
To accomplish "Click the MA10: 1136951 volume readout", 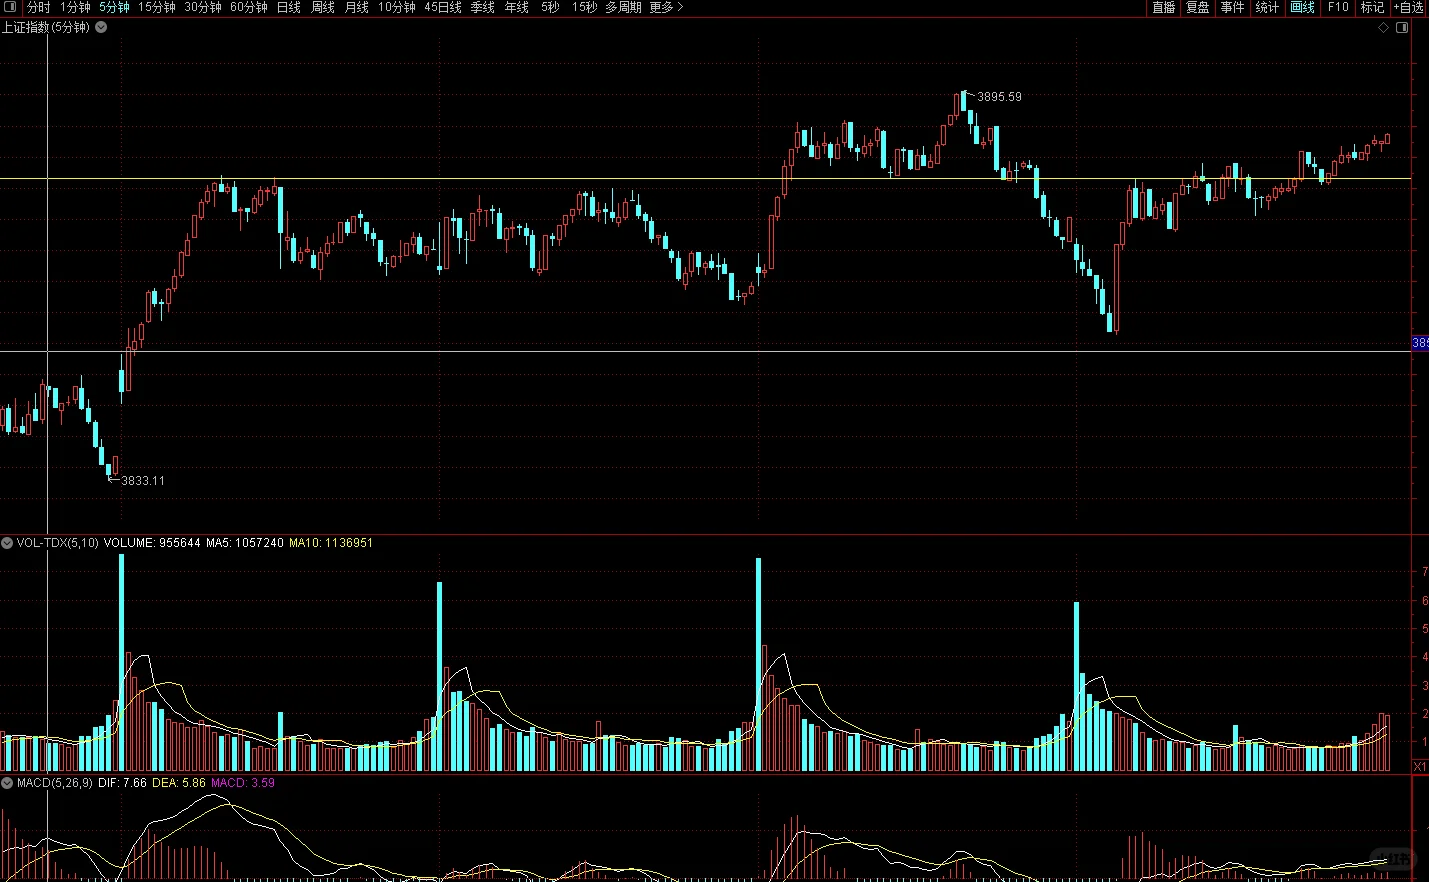I will (x=331, y=543).
